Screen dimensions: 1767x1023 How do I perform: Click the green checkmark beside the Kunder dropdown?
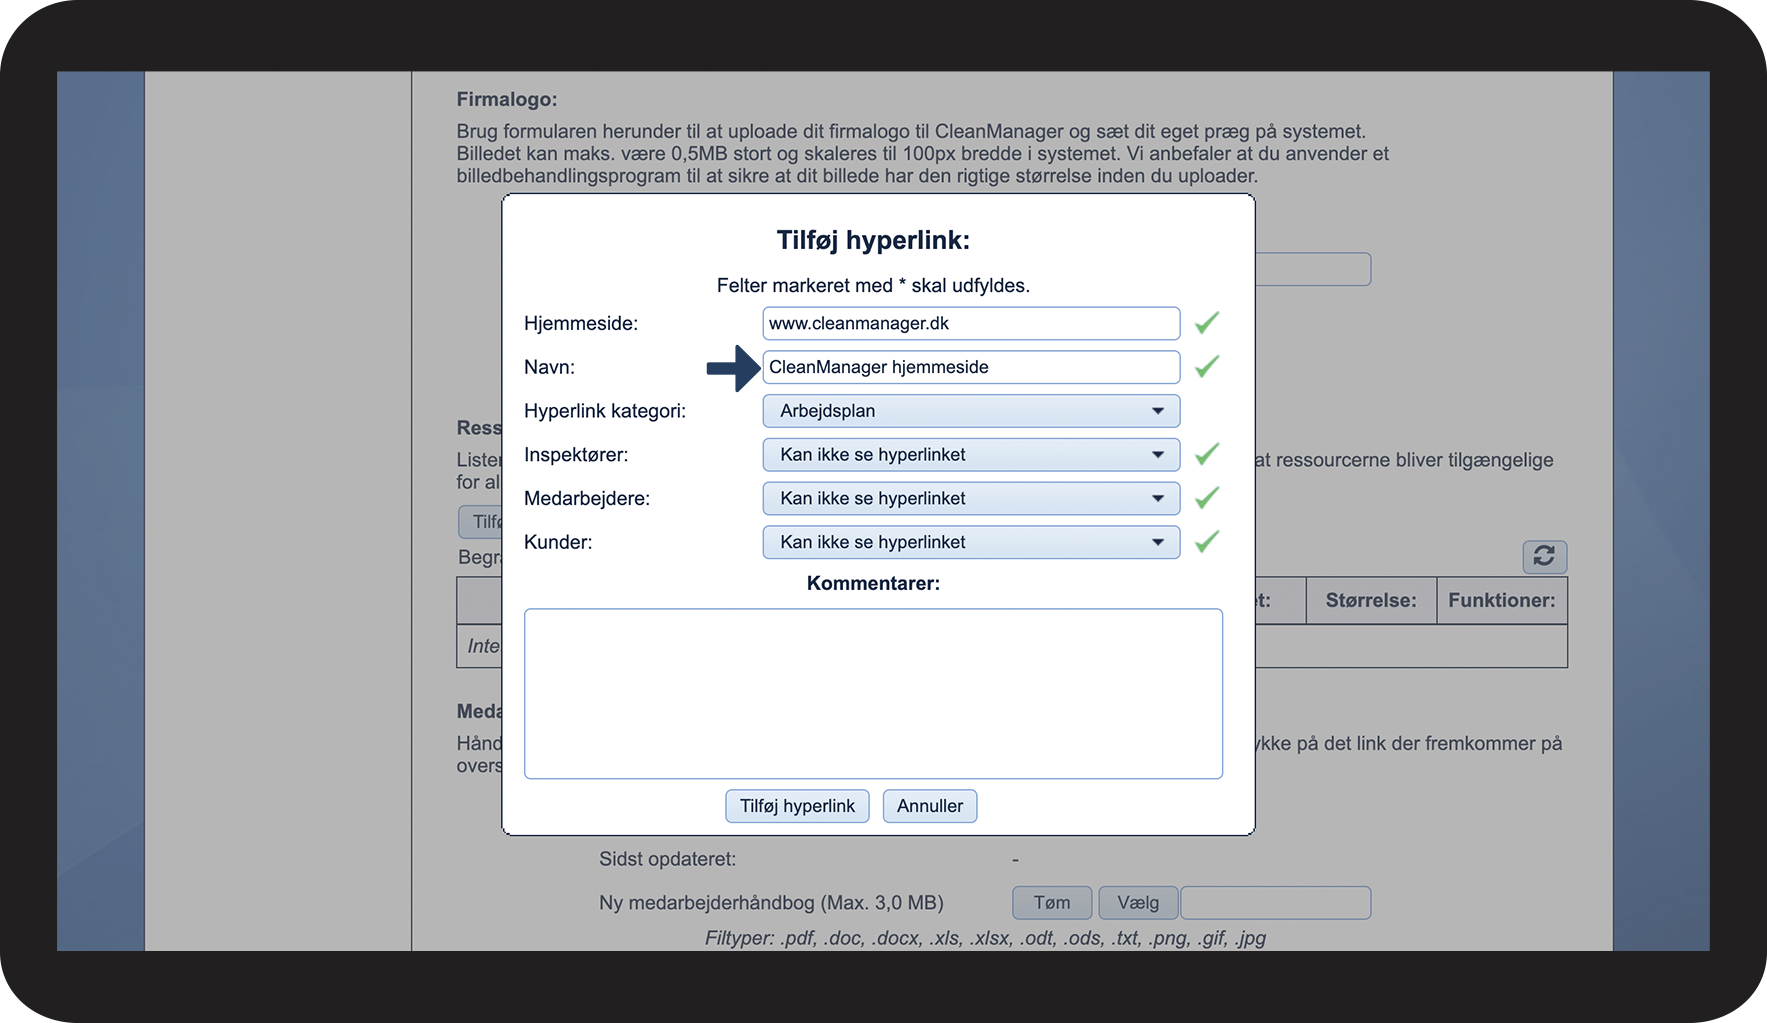(1207, 541)
